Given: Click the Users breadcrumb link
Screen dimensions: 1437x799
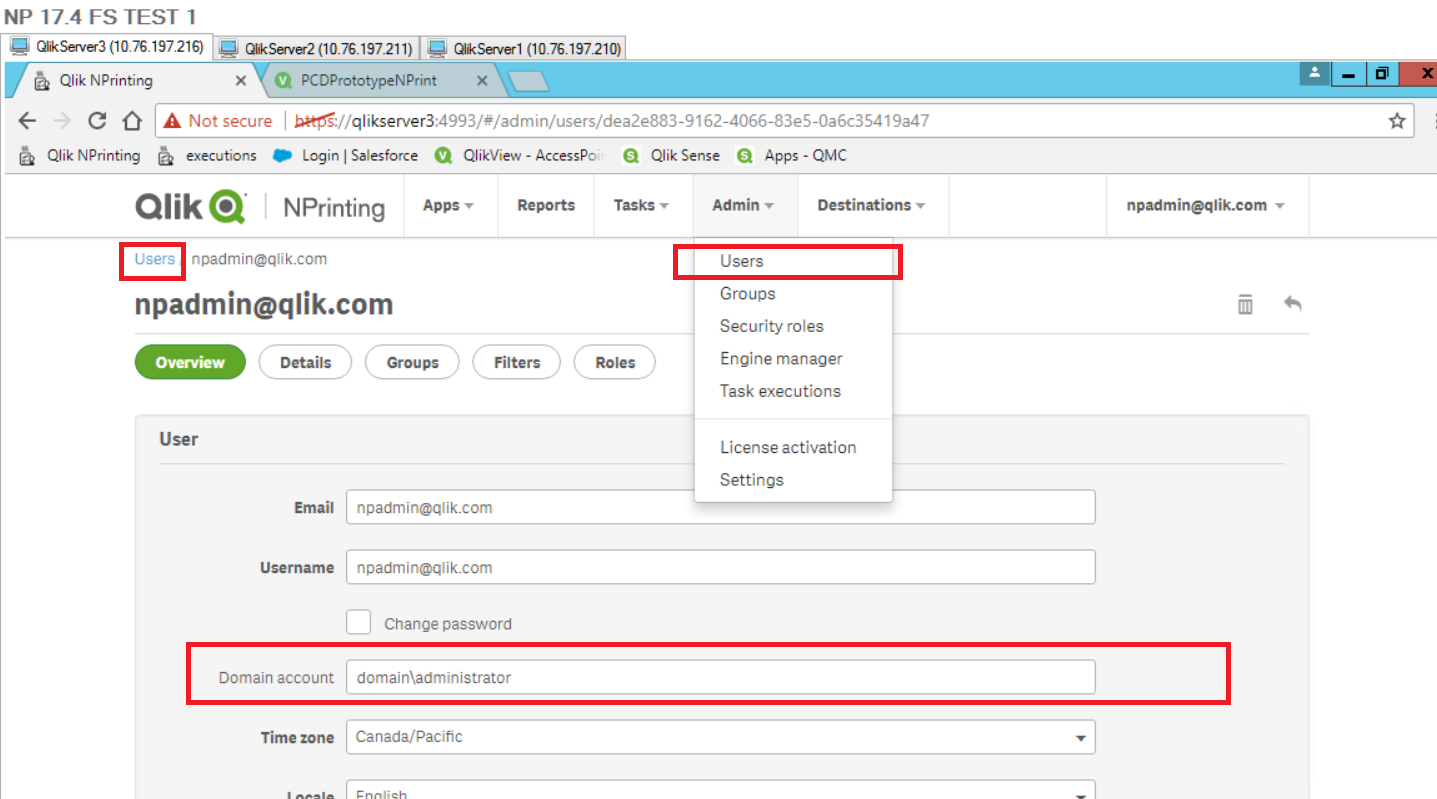Looking at the screenshot, I should tap(155, 259).
